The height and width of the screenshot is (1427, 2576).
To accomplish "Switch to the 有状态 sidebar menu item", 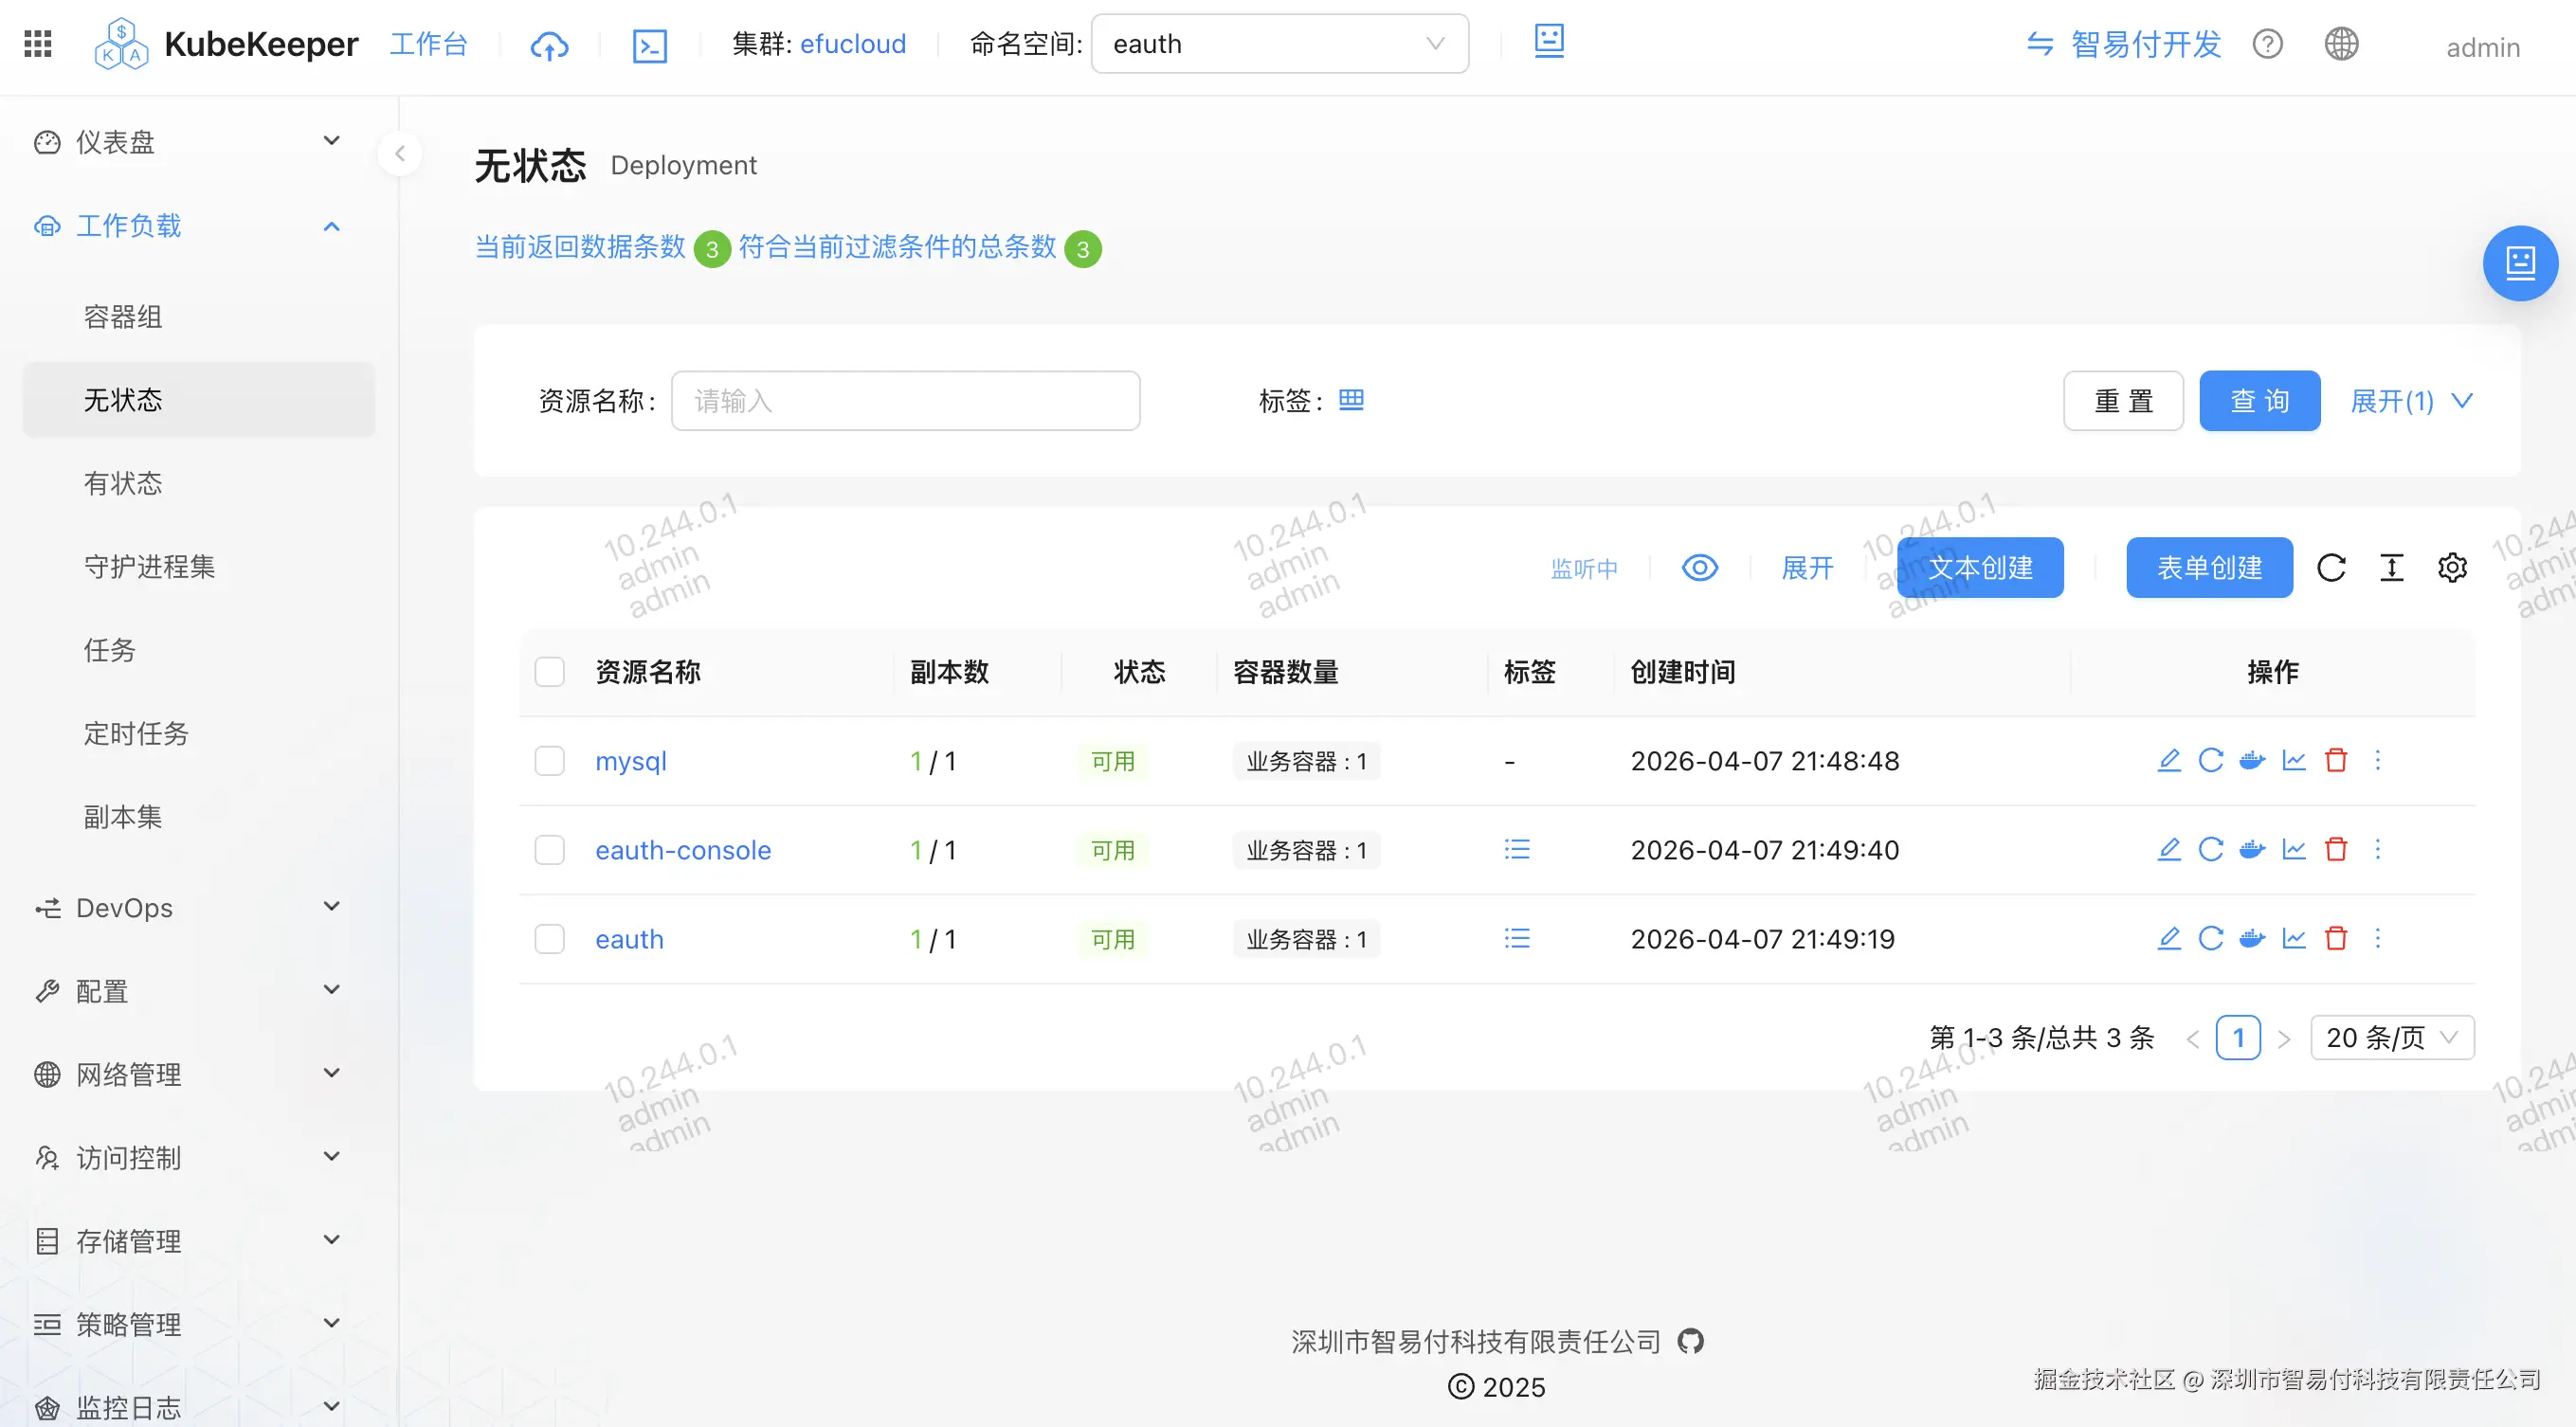I will point(123,483).
